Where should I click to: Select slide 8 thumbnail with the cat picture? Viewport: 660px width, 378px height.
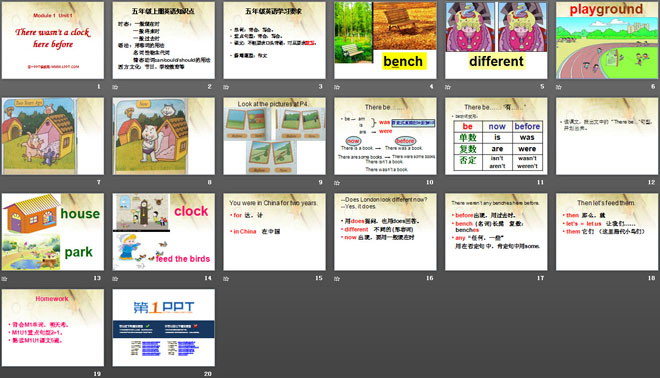(x=163, y=136)
